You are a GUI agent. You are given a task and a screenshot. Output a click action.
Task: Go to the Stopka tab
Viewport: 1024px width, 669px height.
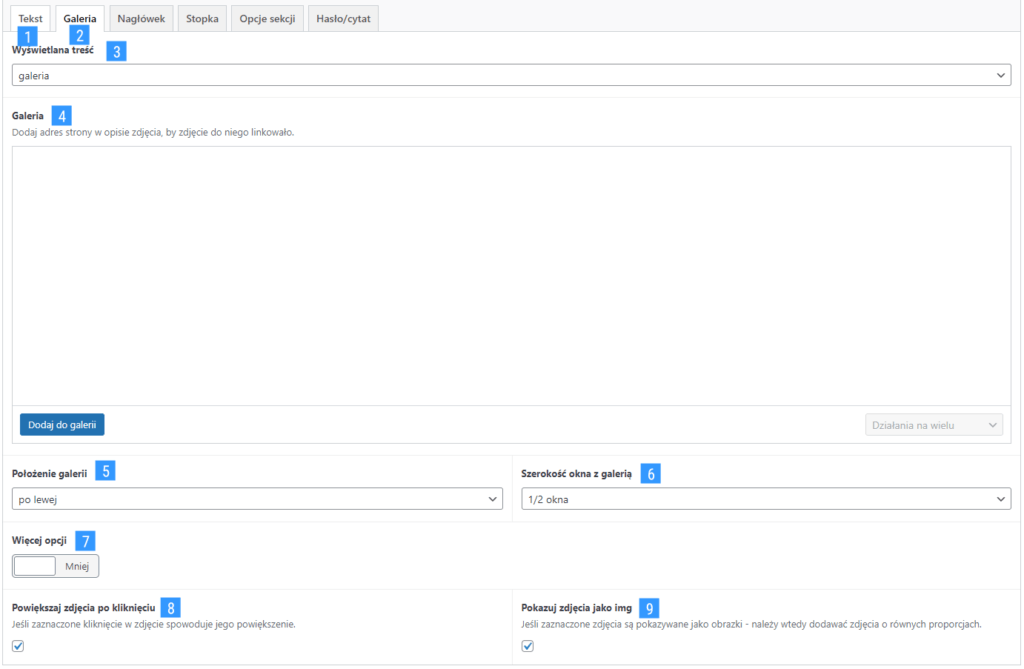tap(202, 18)
